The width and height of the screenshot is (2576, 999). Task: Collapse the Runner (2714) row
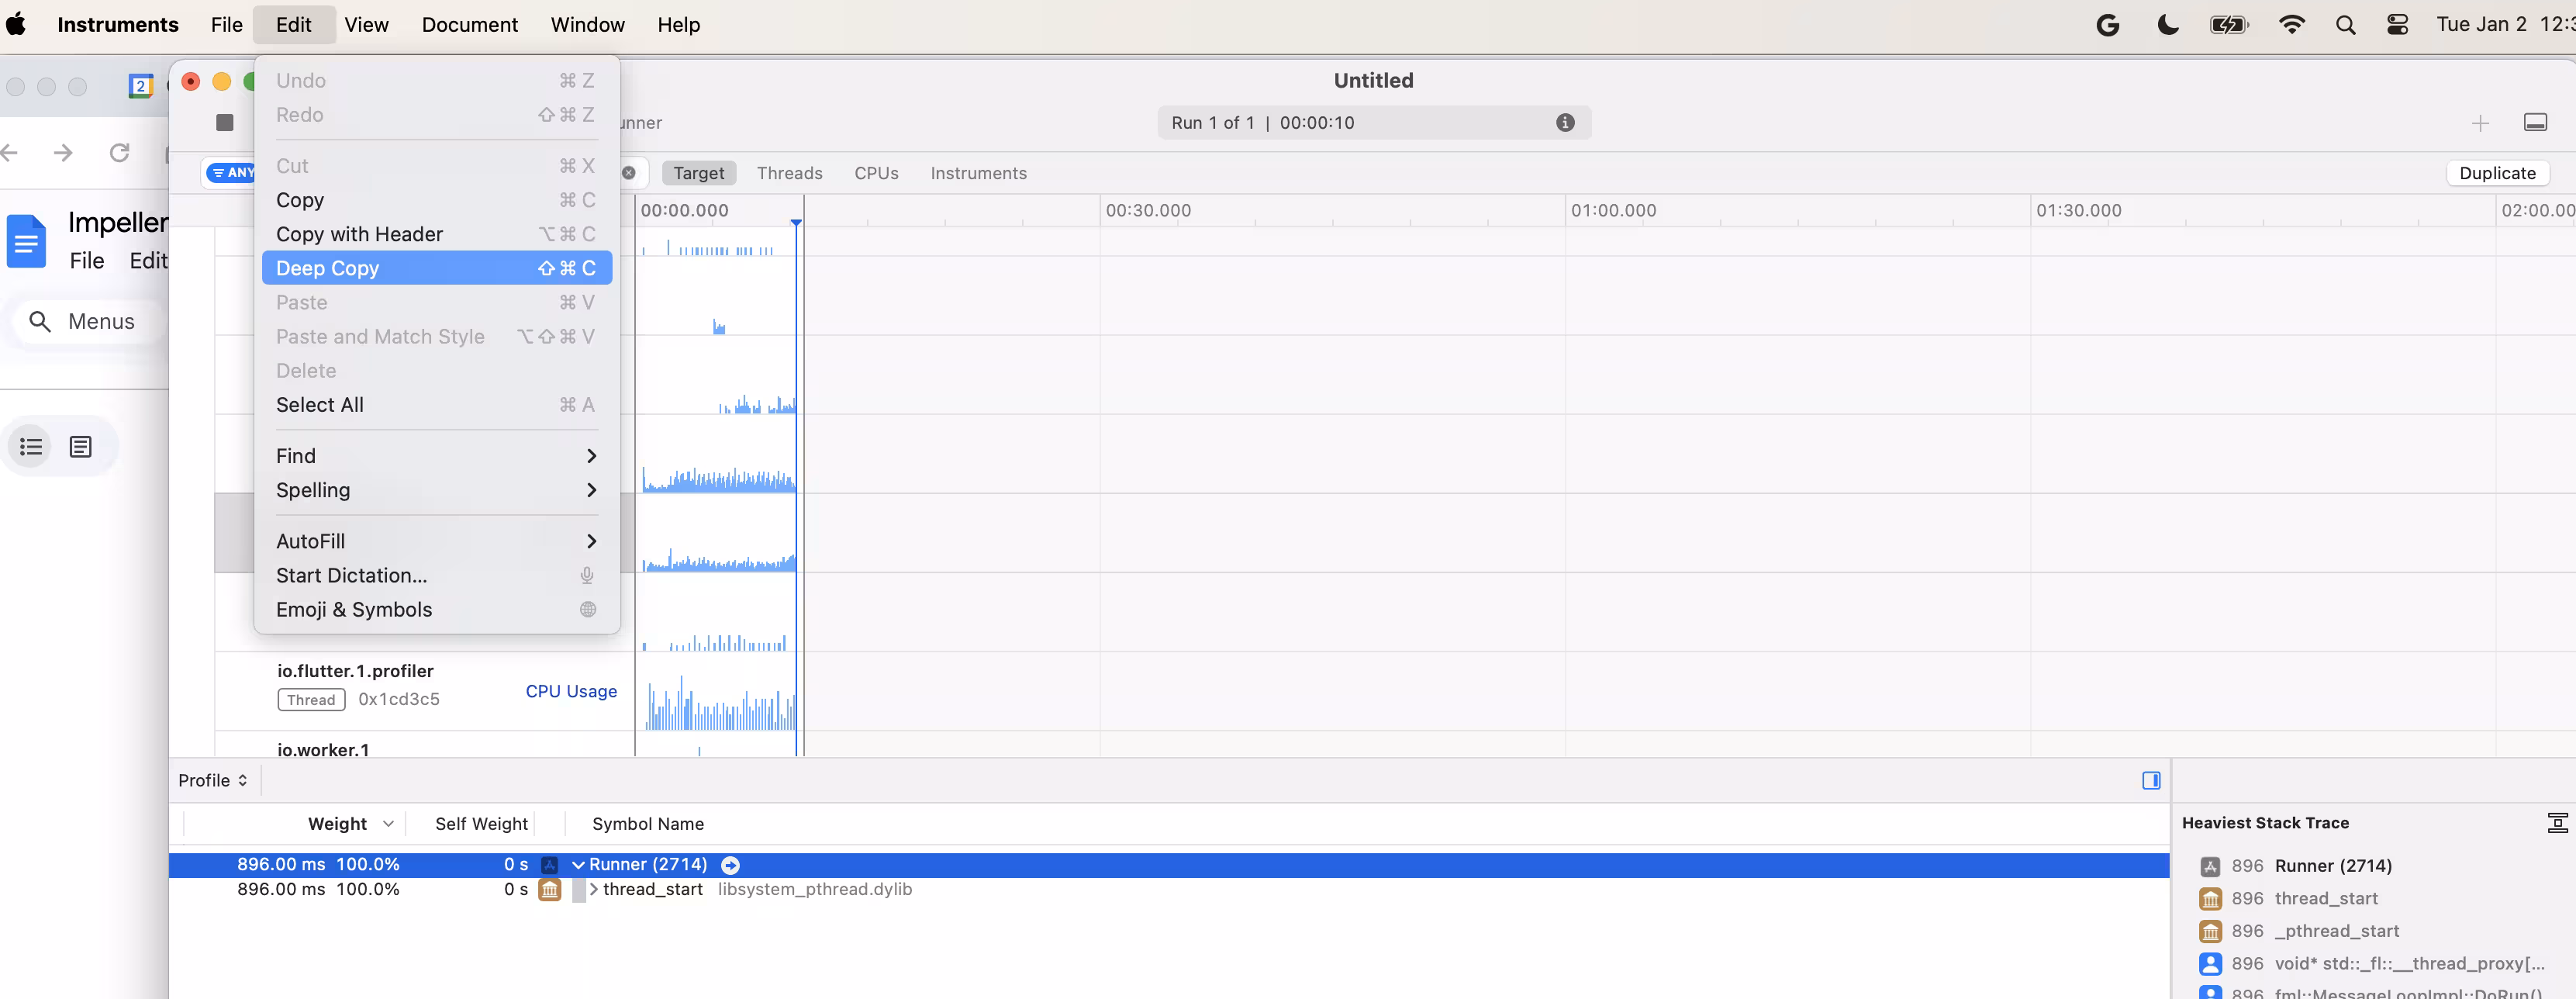(x=578, y=865)
